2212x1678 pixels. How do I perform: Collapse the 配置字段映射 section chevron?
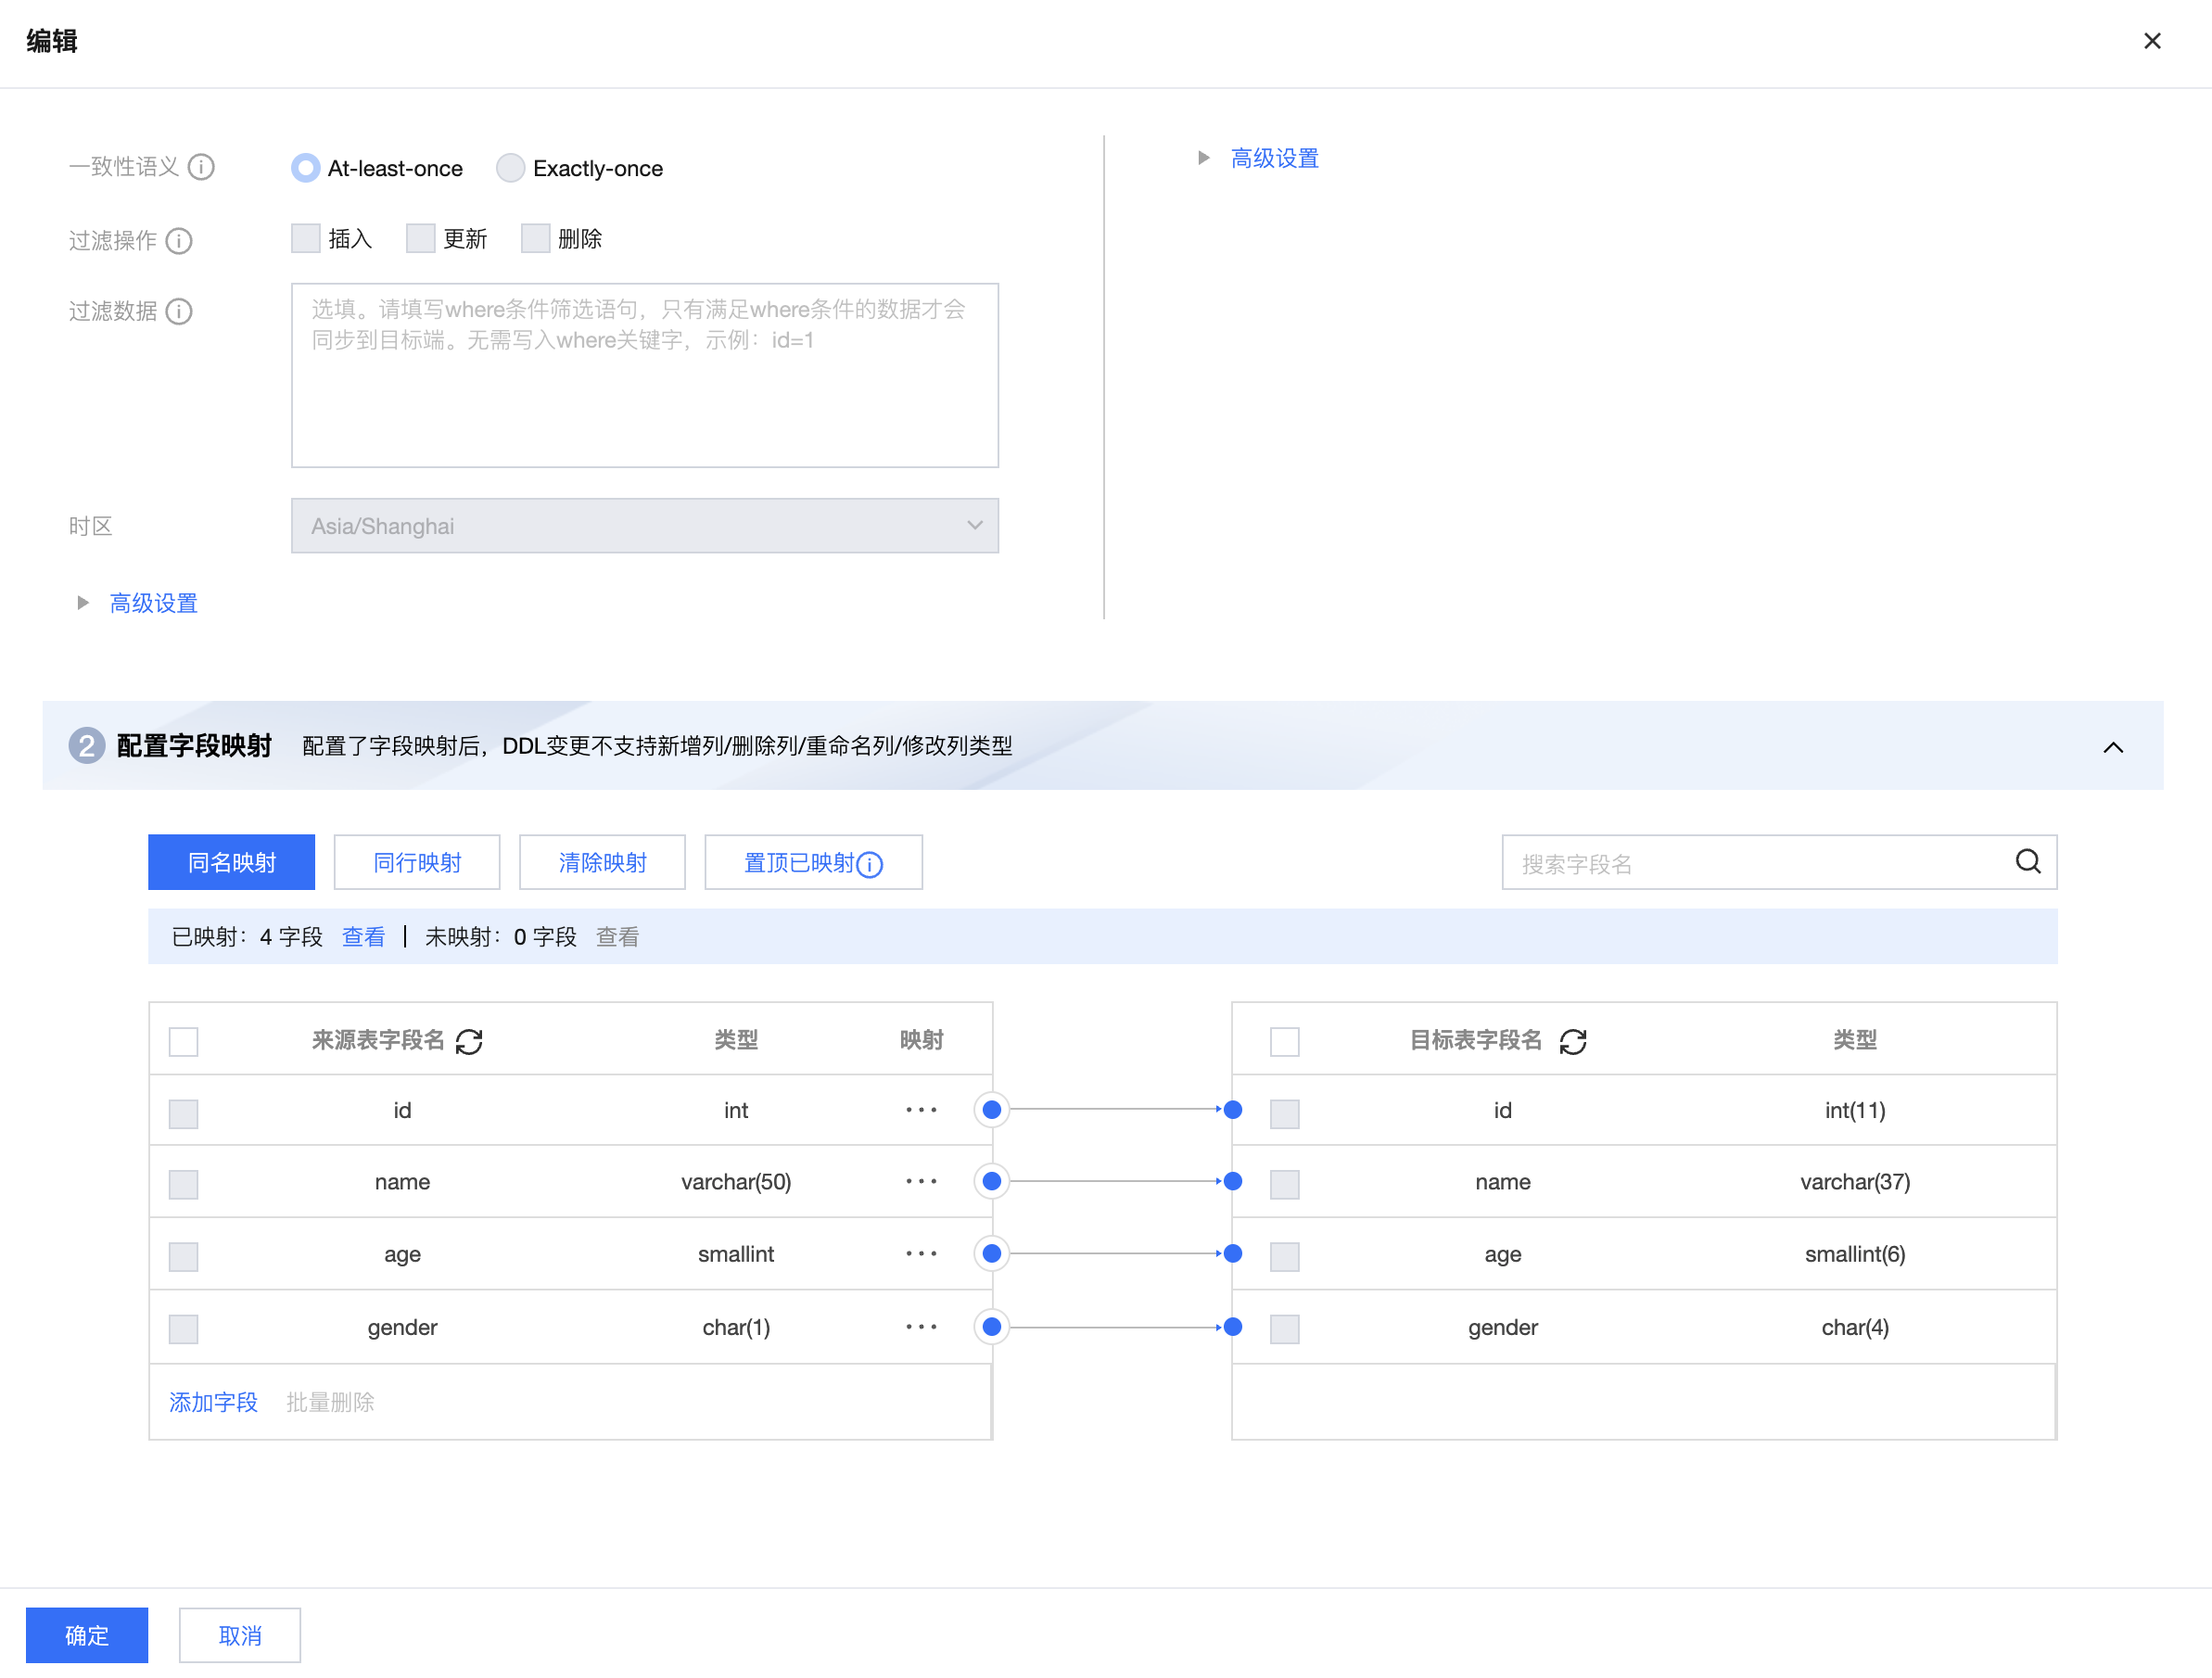(x=2112, y=747)
